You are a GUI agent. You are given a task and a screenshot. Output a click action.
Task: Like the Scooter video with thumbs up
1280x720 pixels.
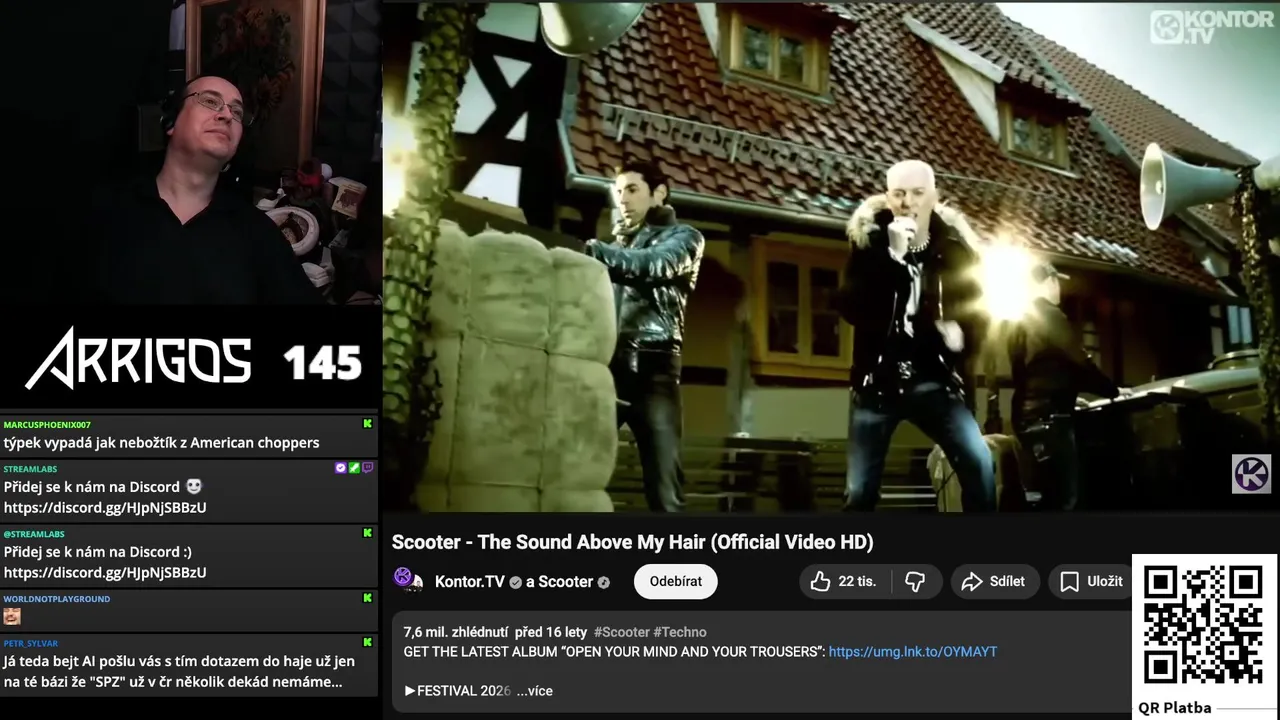(x=843, y=581)
